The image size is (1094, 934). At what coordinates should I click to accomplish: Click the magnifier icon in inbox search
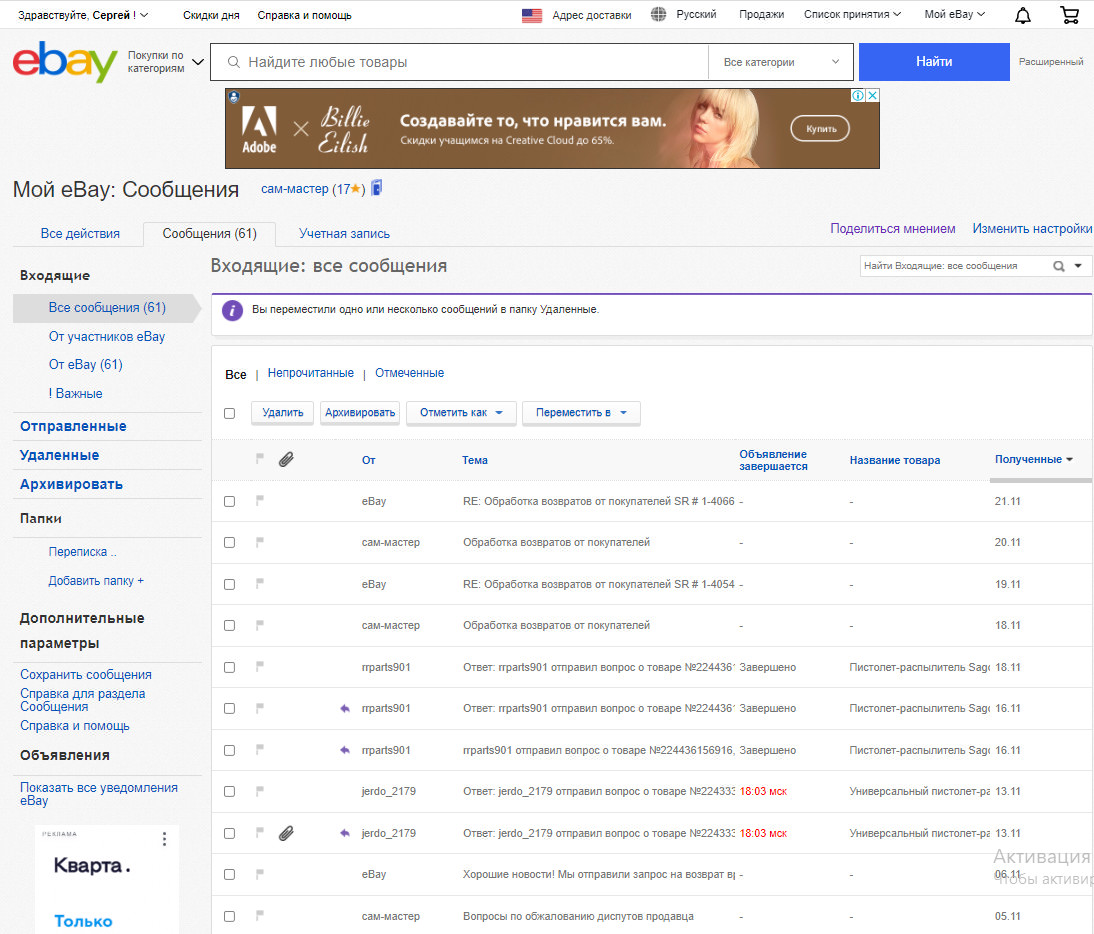1058,266
